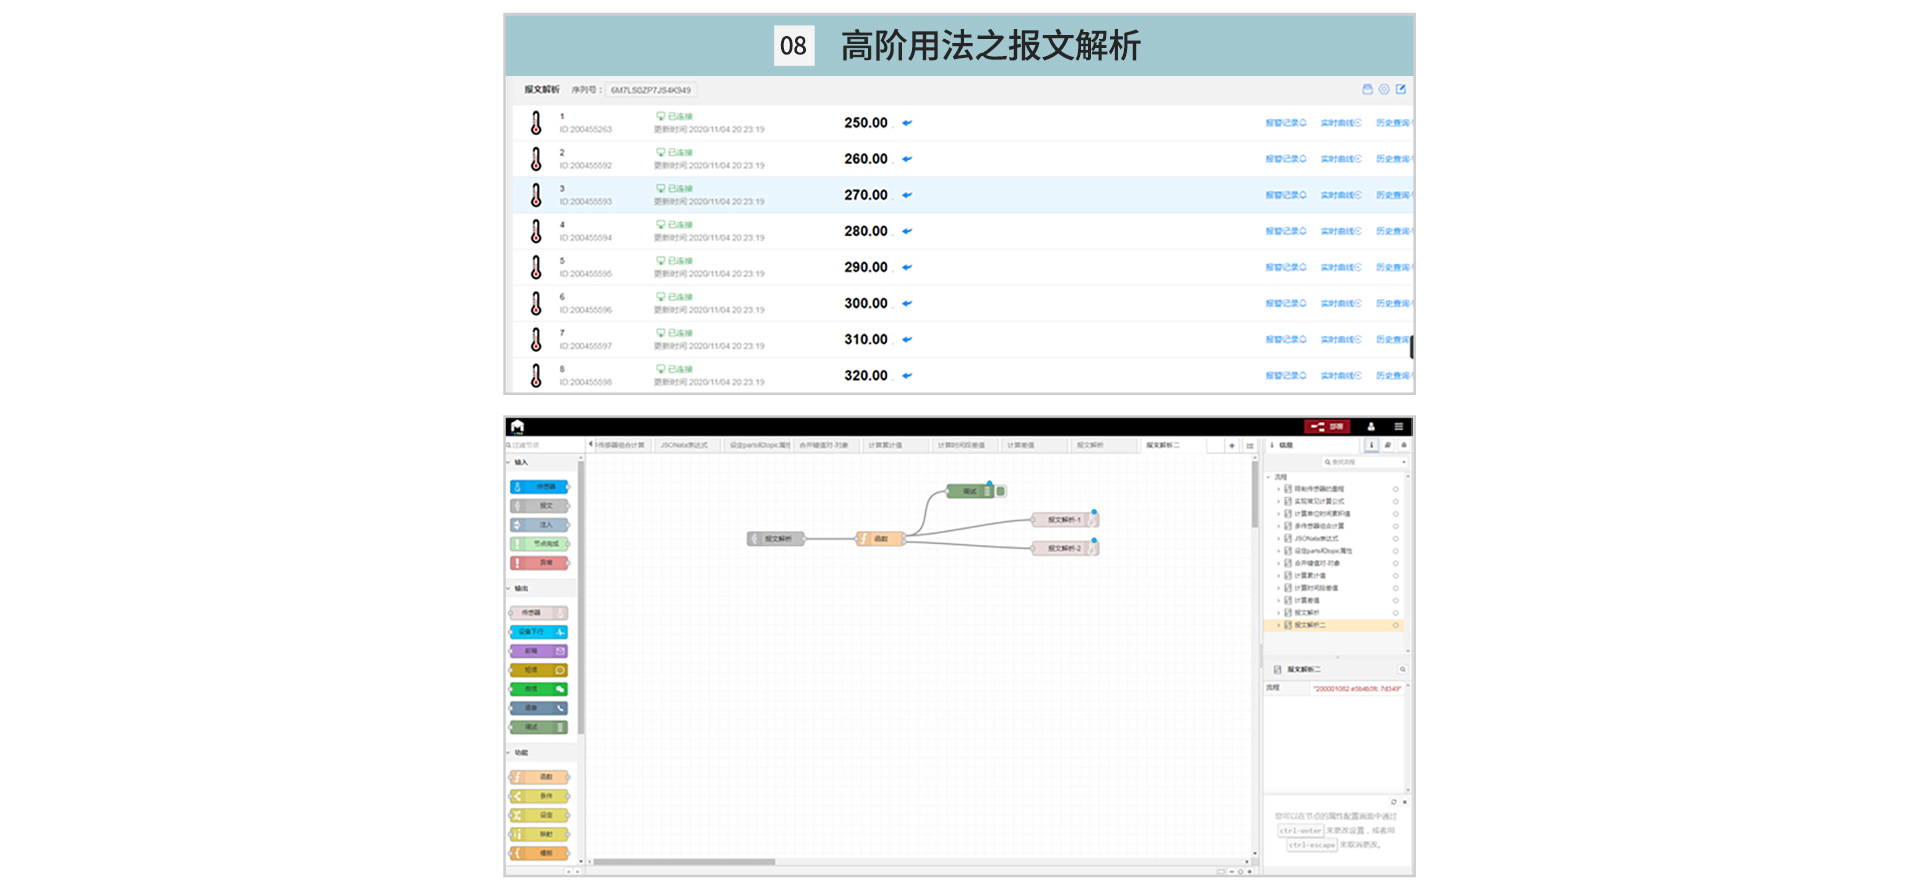
Task: Collapse the 流程 tree root
Action: pyautogui.click(x=1269, y=477)
